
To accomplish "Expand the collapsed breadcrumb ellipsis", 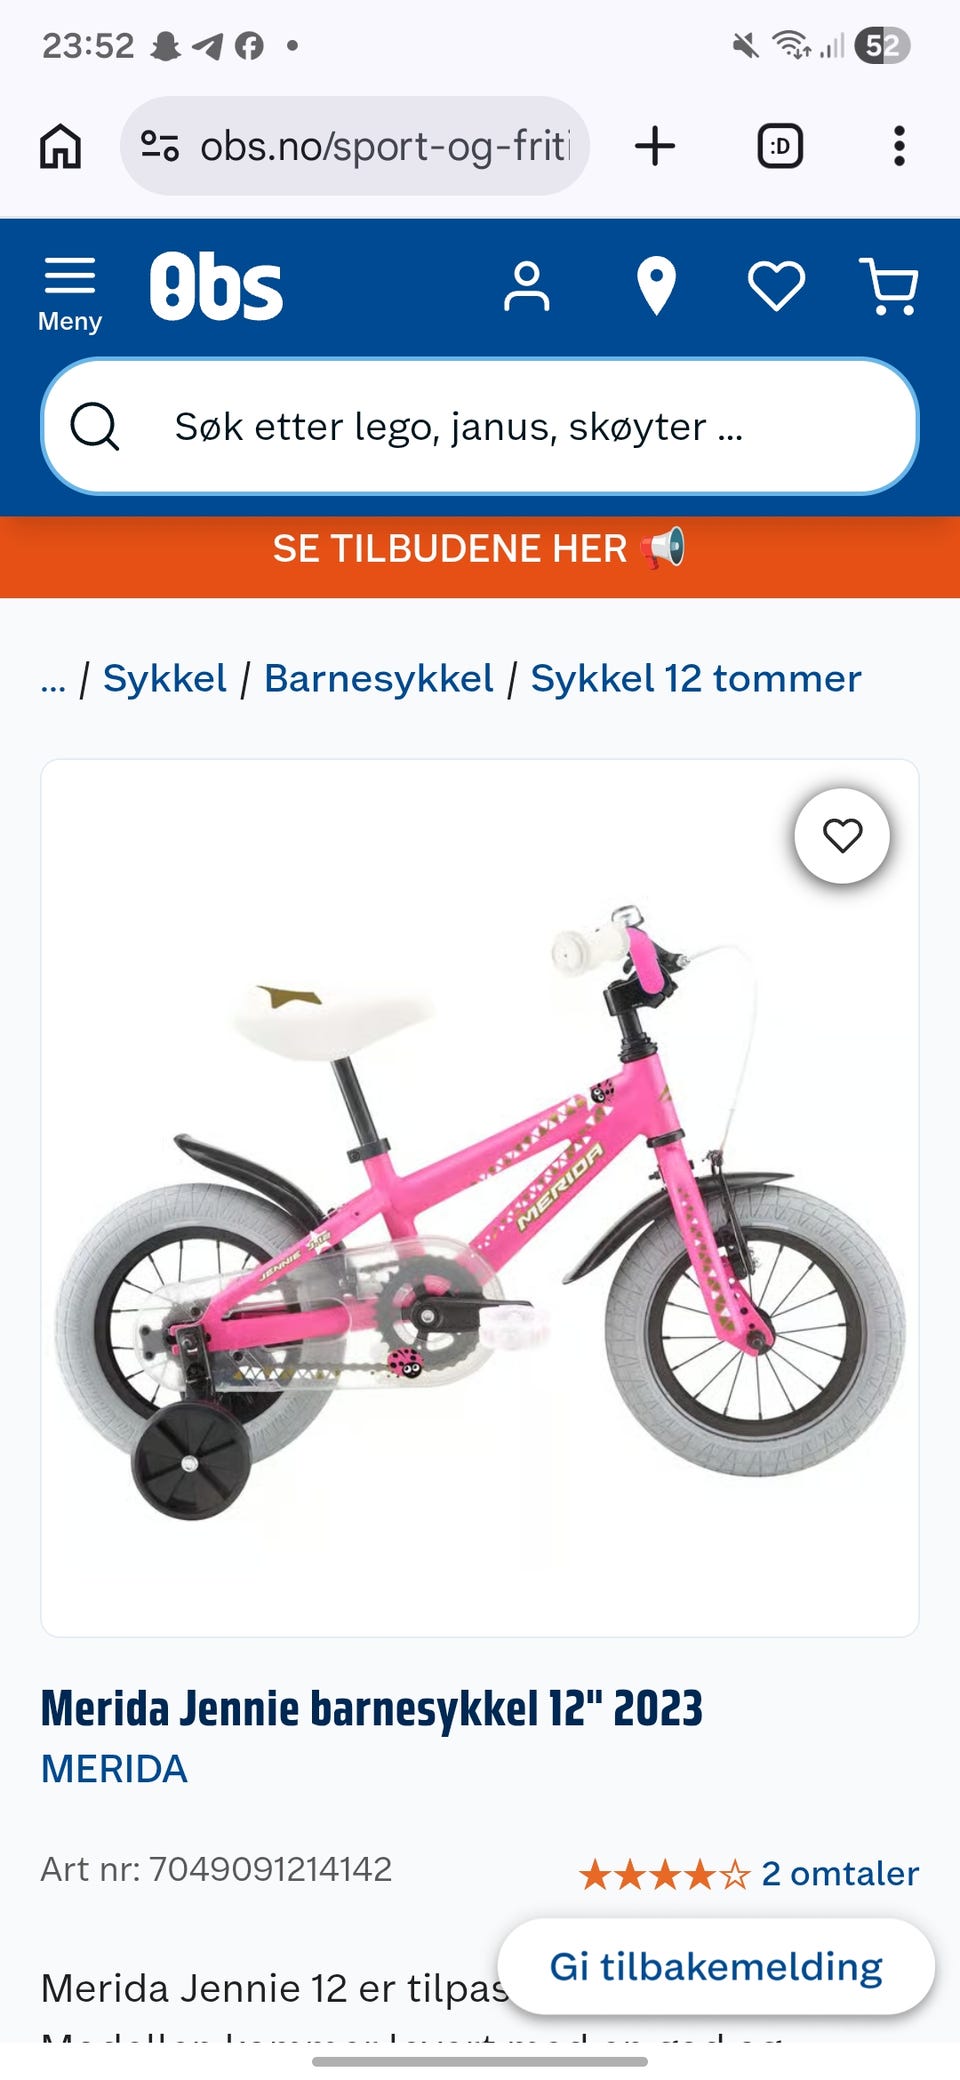I will coord(53,679).
